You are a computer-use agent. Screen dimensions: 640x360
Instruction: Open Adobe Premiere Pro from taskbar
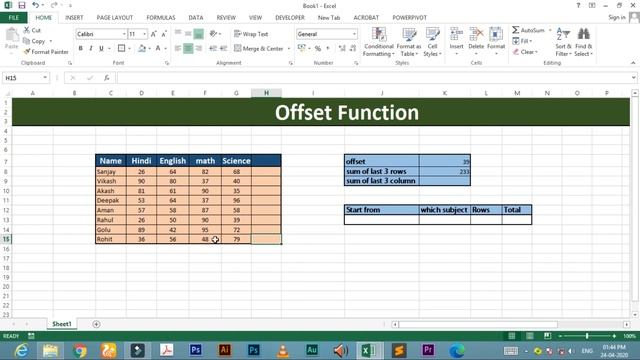click(x=428, y=350)
